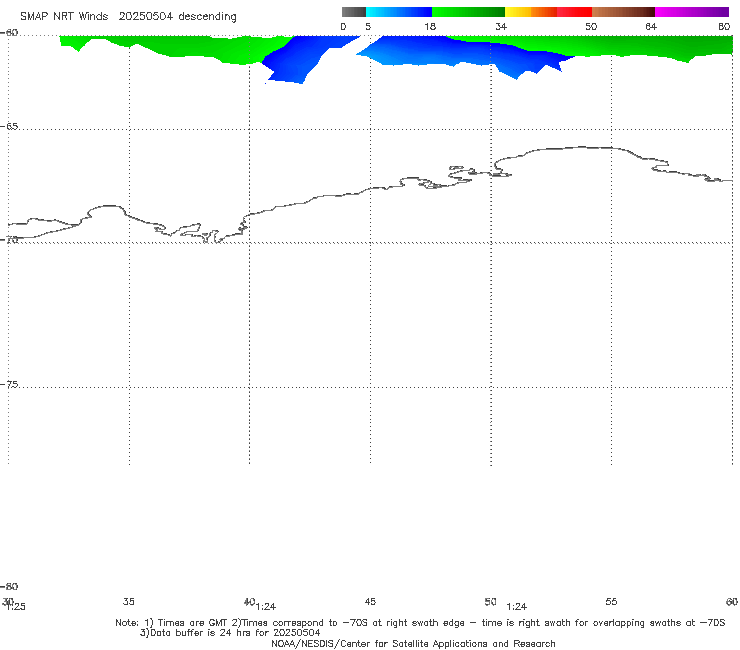Click the word "descending" in the title
This screenshot has width=740, height=650.
(x=208, y=17)
